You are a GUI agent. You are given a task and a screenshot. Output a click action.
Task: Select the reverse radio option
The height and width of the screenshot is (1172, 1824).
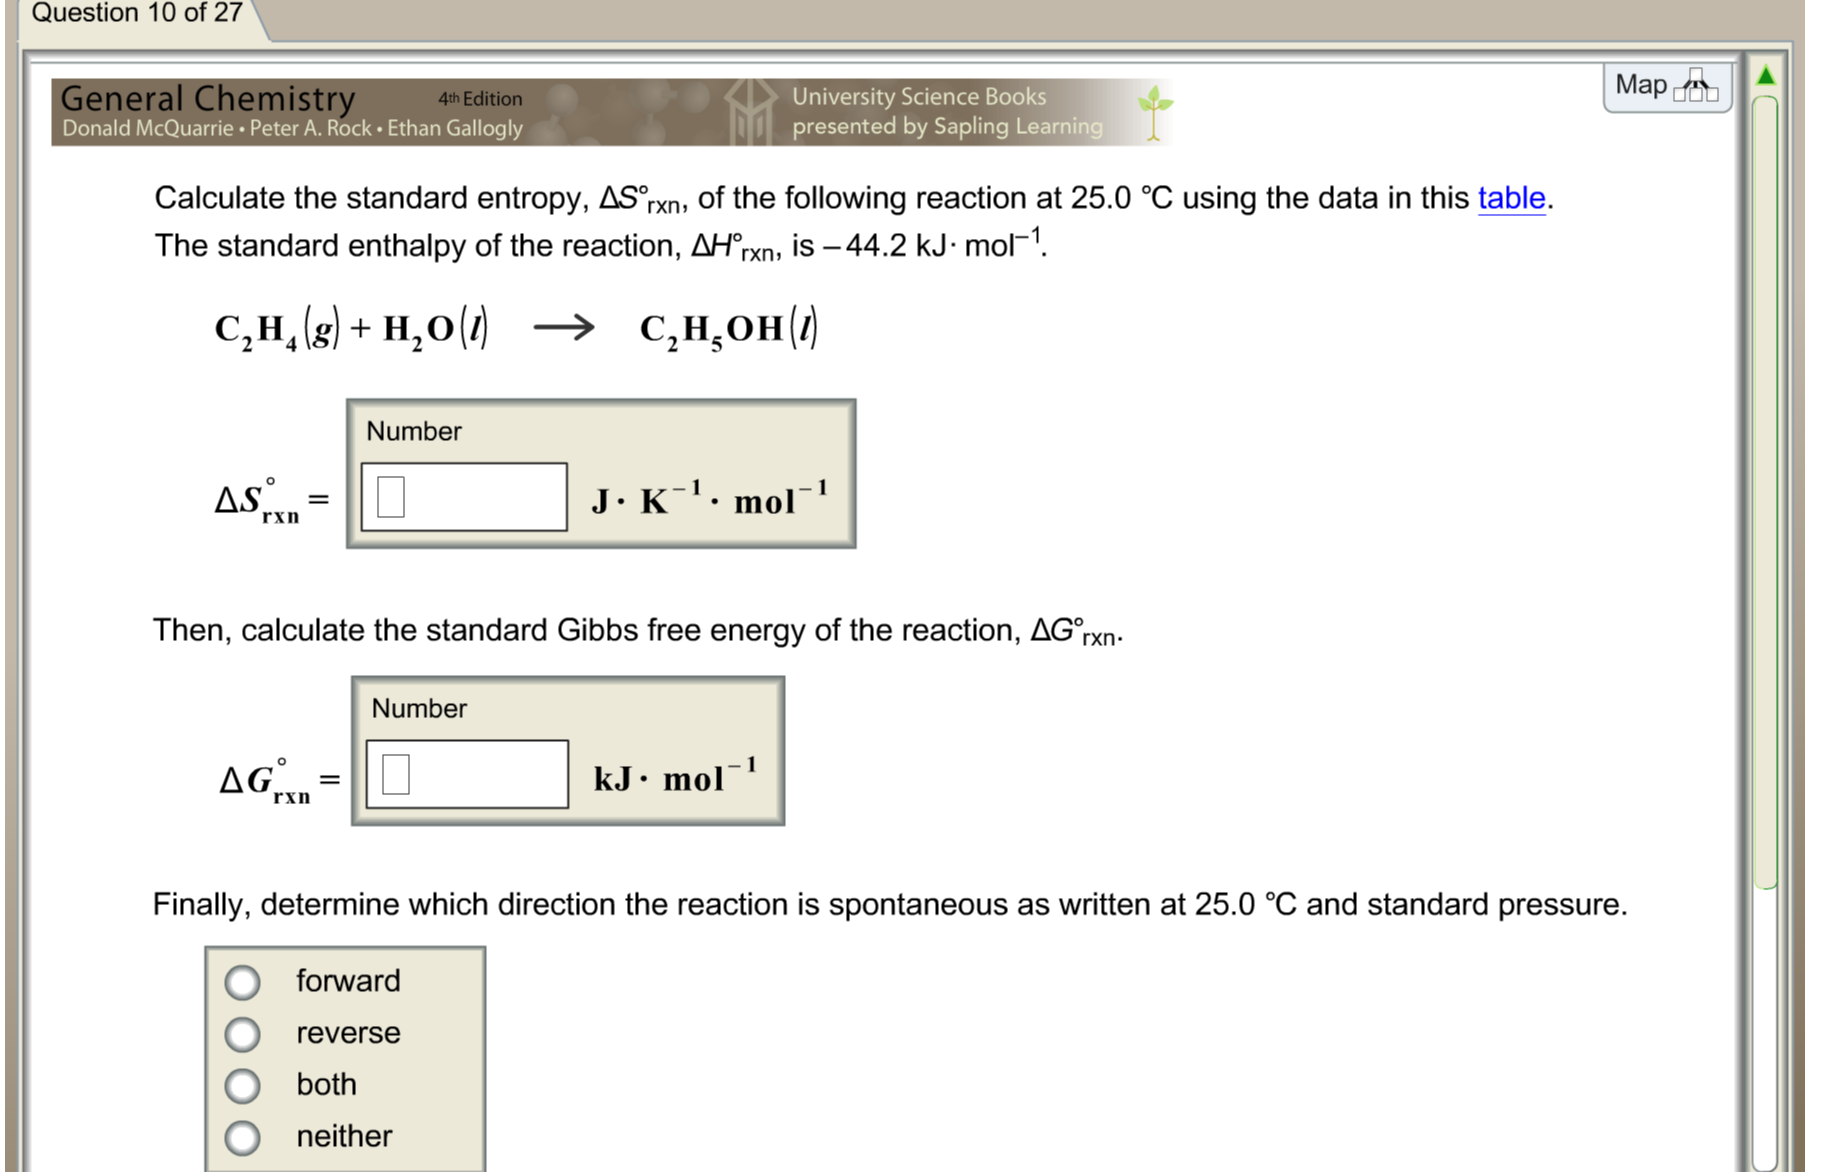tap(242, 1034)
